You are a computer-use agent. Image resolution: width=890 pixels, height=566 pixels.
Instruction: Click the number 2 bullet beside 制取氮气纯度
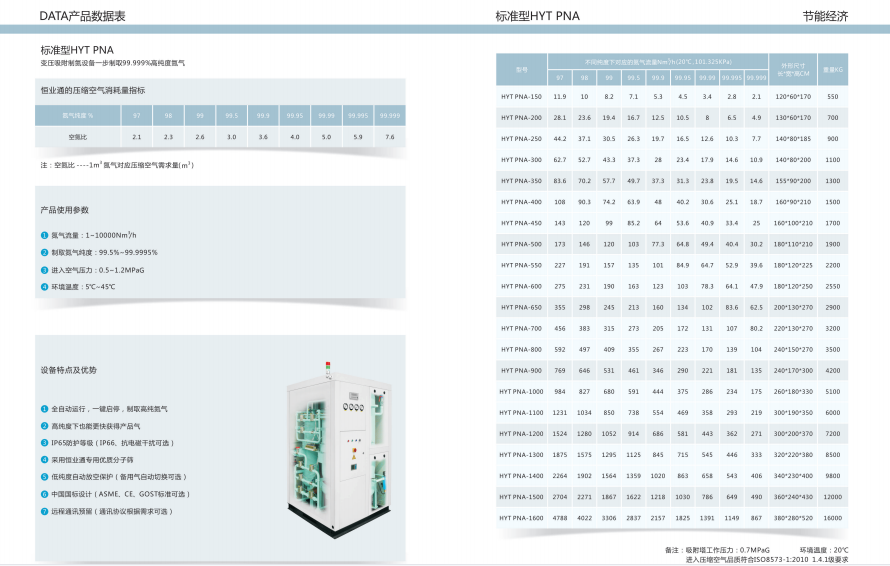click(44, 252)
